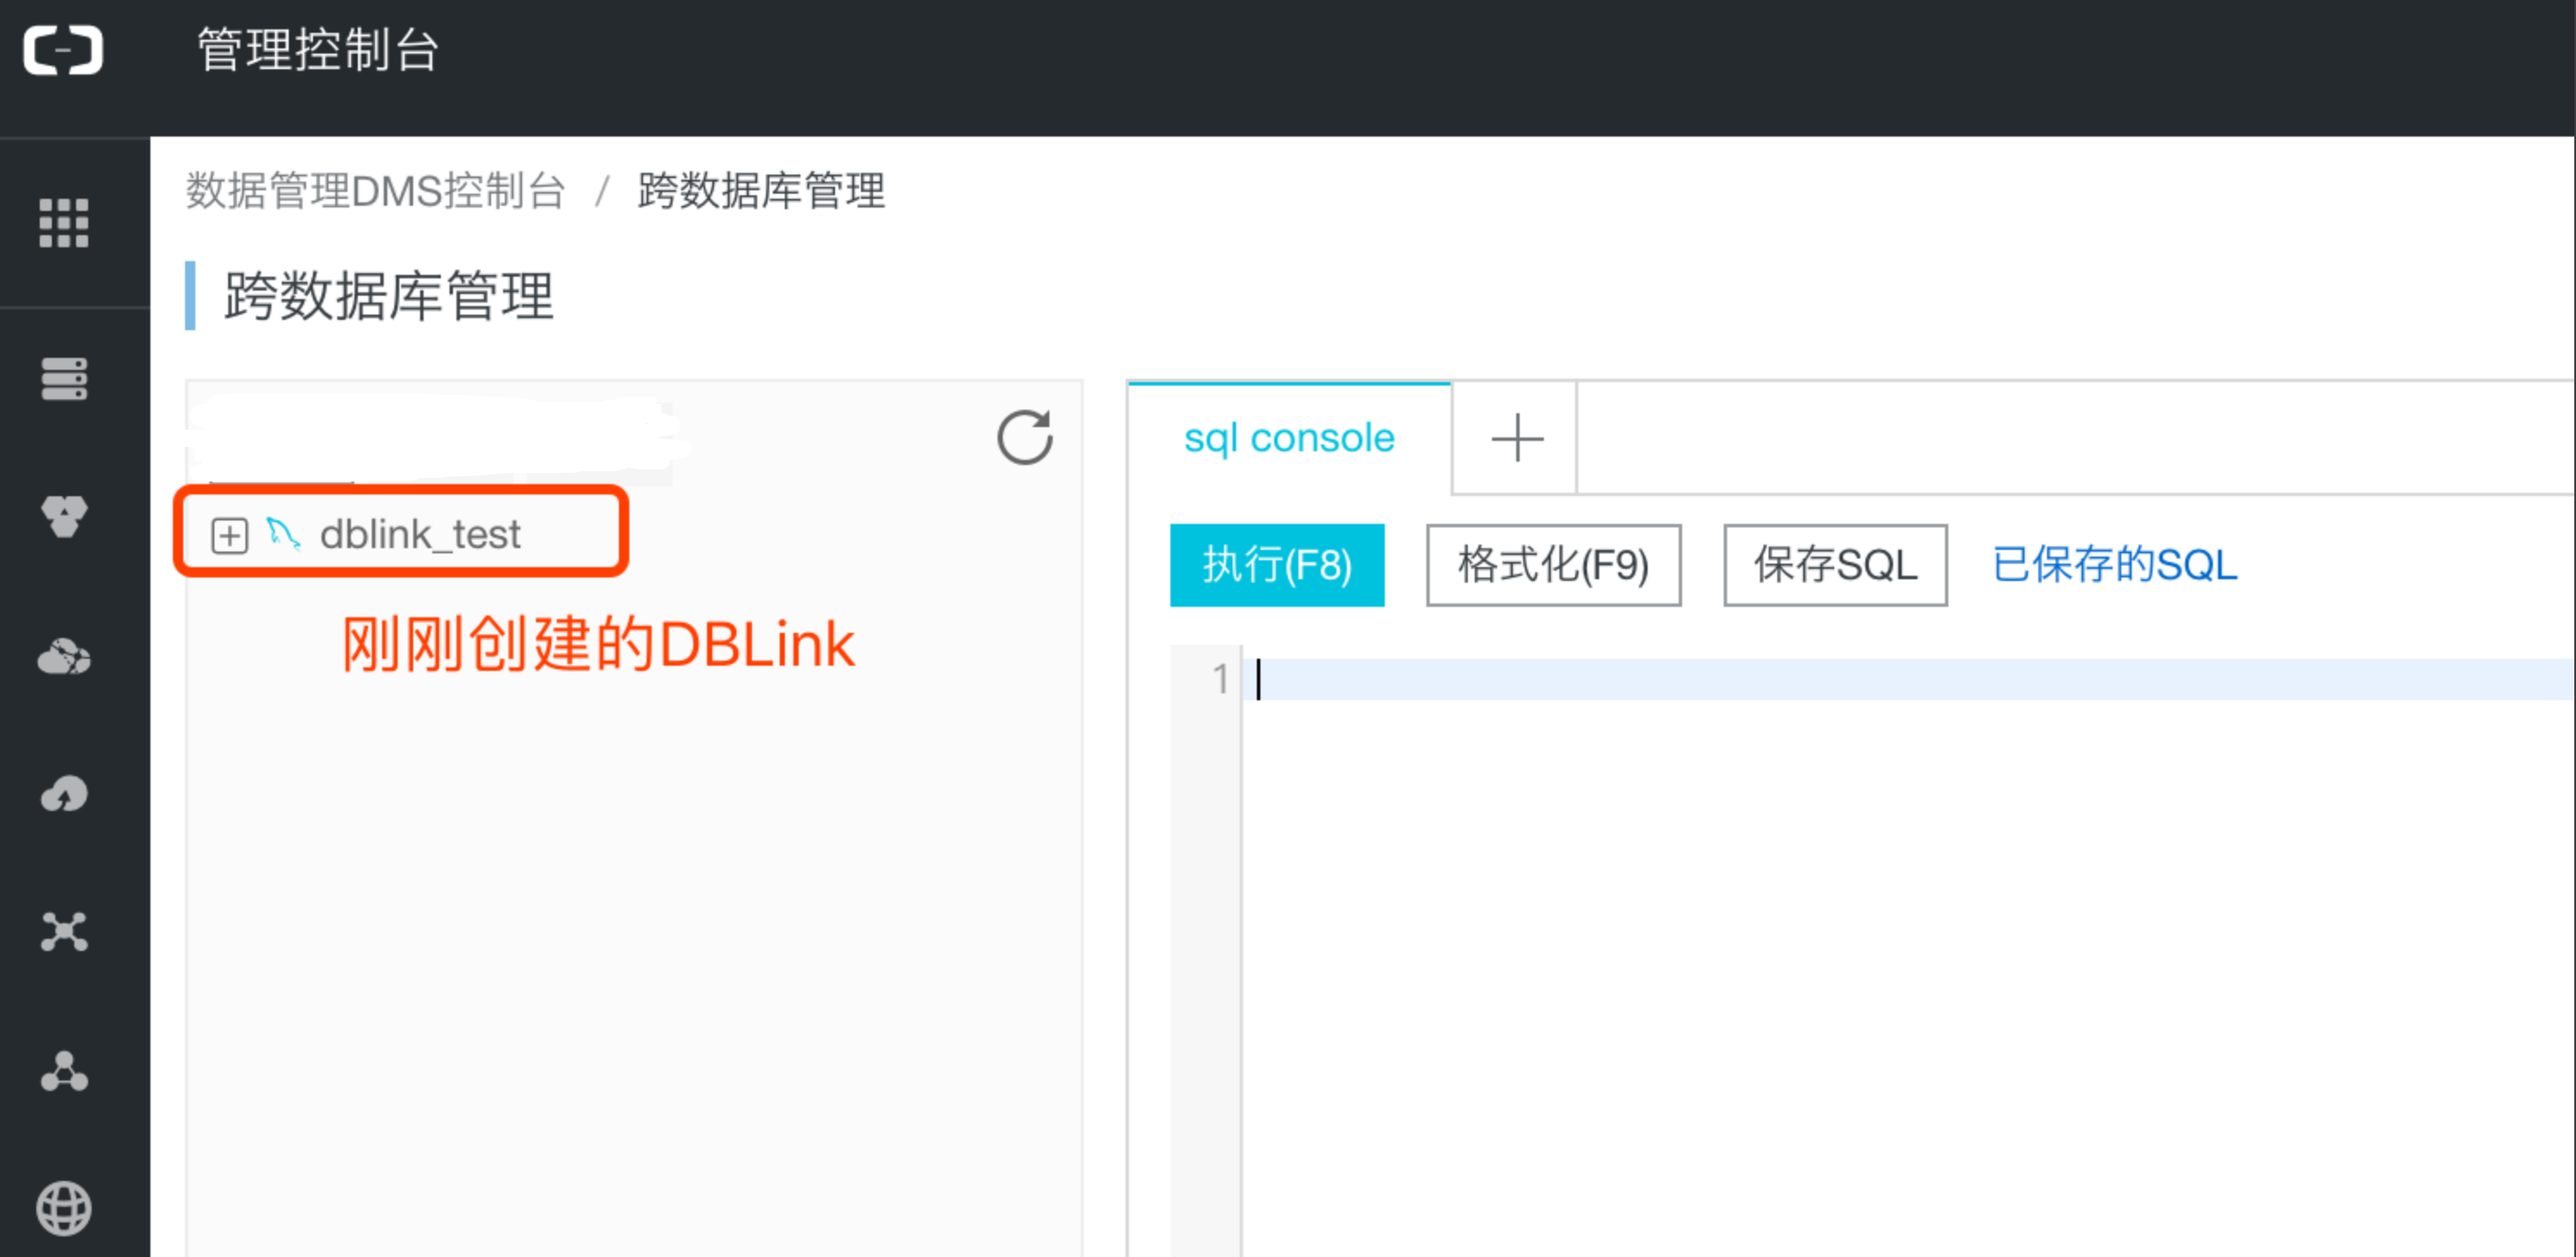
Task: Focus the SQL editor line 1
Action: click(1910, 679)
